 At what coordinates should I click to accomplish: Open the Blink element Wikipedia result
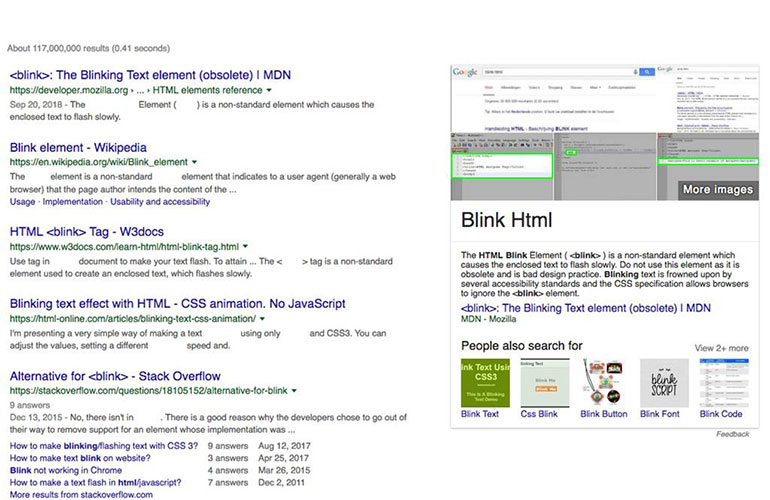[78, 147]
